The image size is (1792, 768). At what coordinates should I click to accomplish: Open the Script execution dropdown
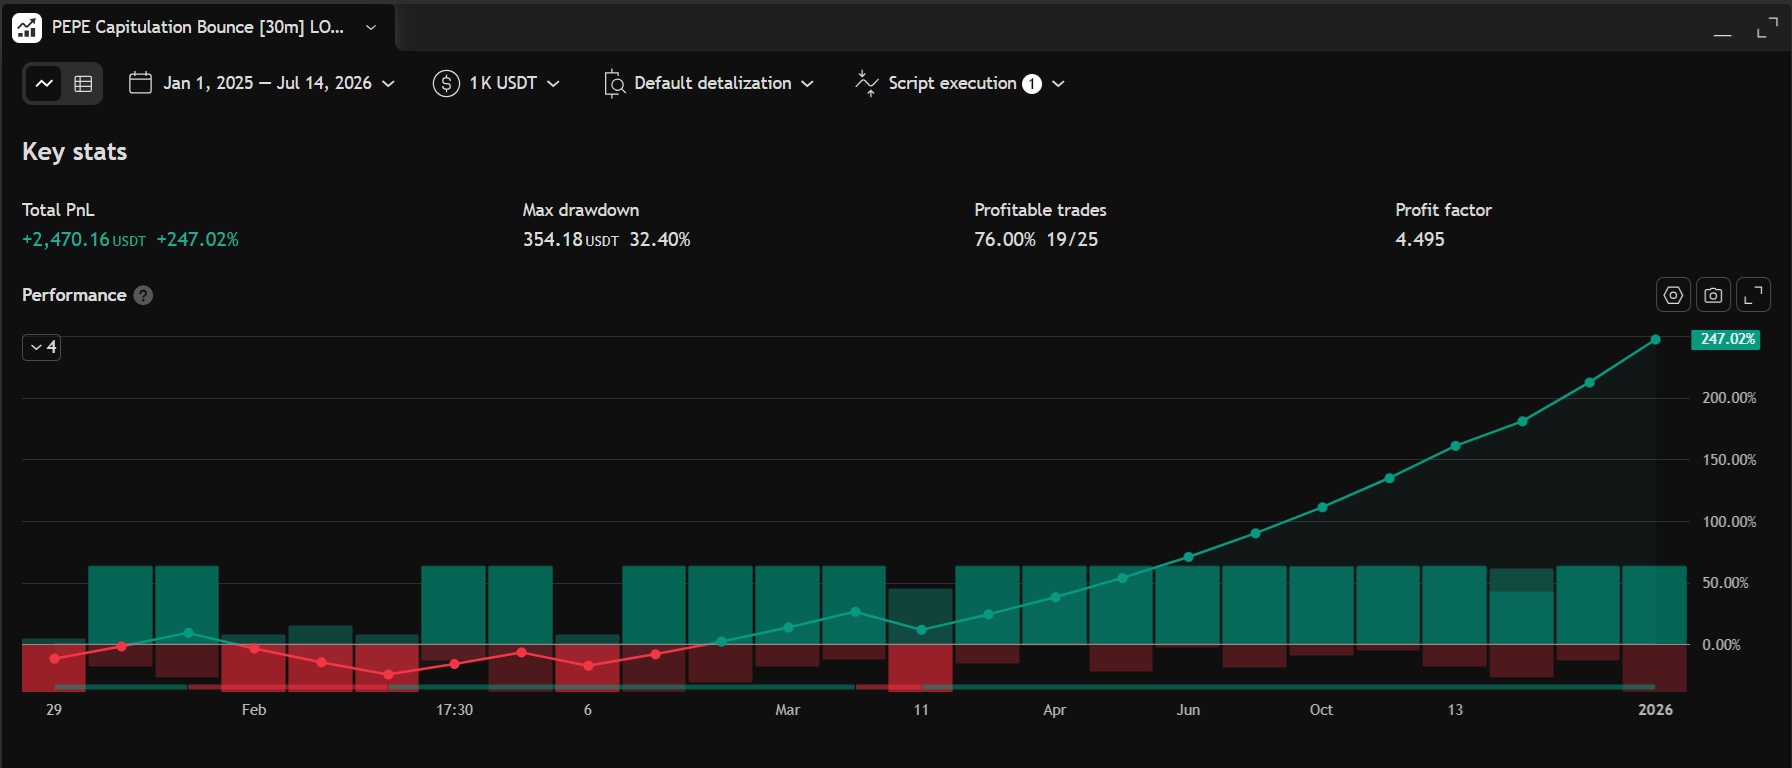click(x=1058, y=84)
